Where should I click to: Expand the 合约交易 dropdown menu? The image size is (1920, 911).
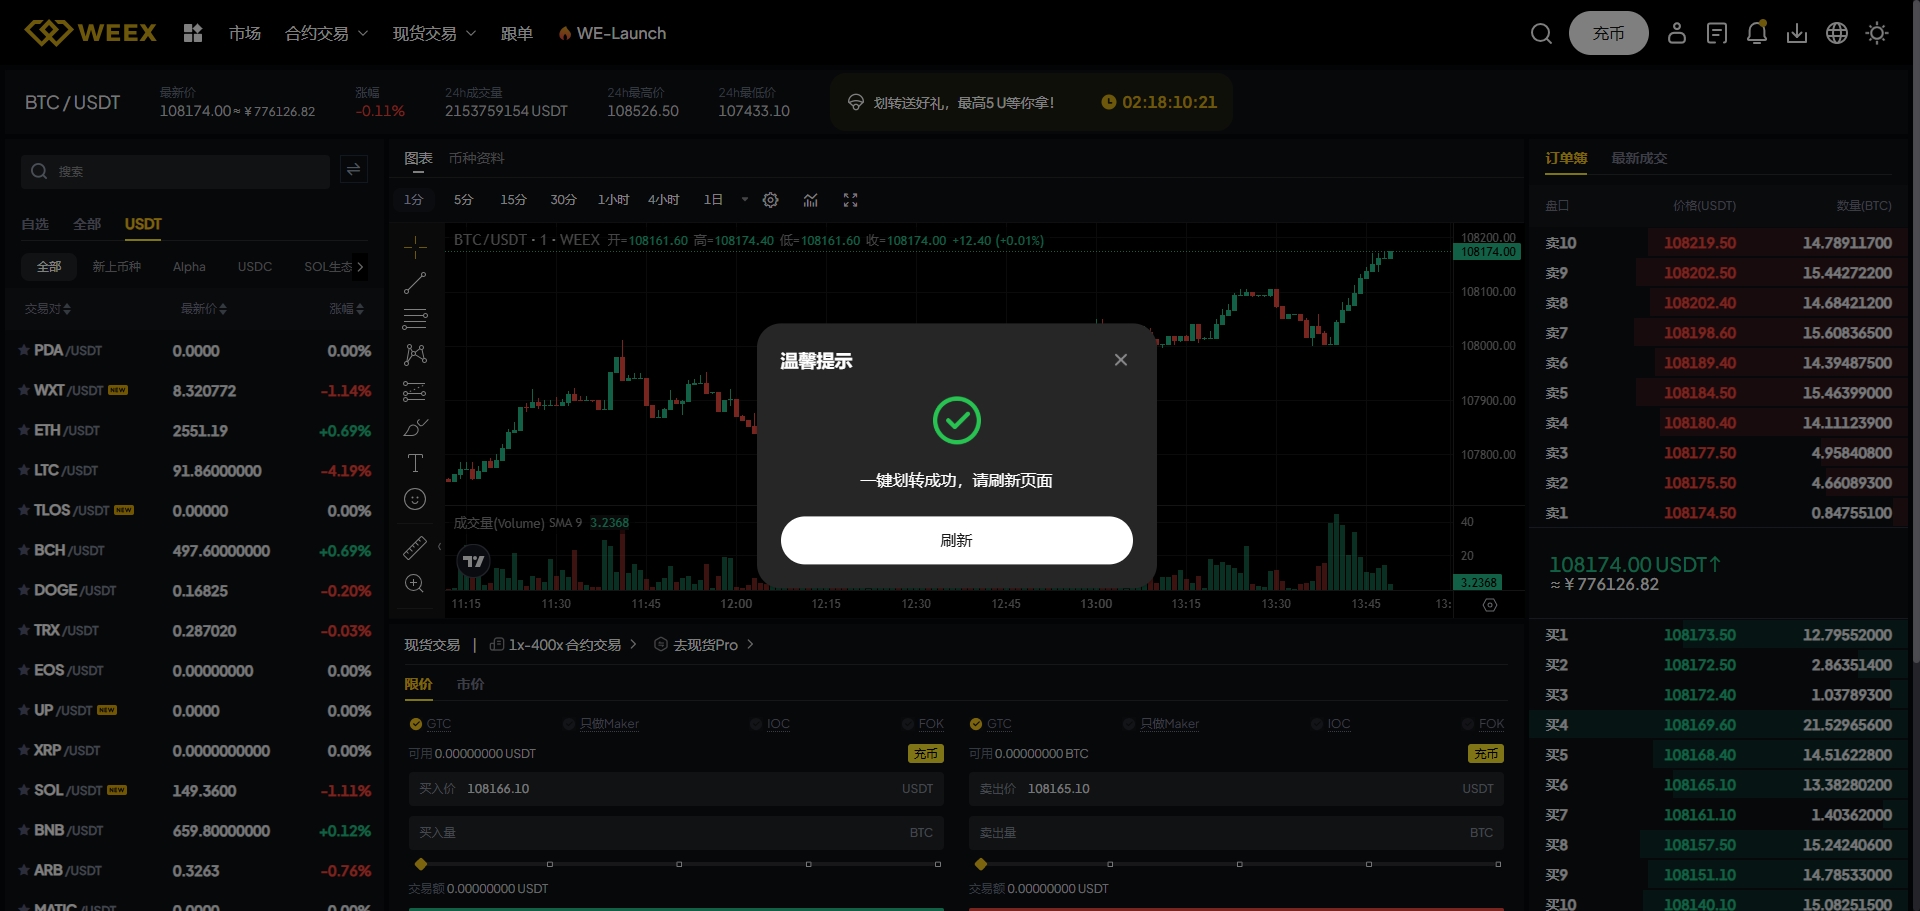coord(326,34)
